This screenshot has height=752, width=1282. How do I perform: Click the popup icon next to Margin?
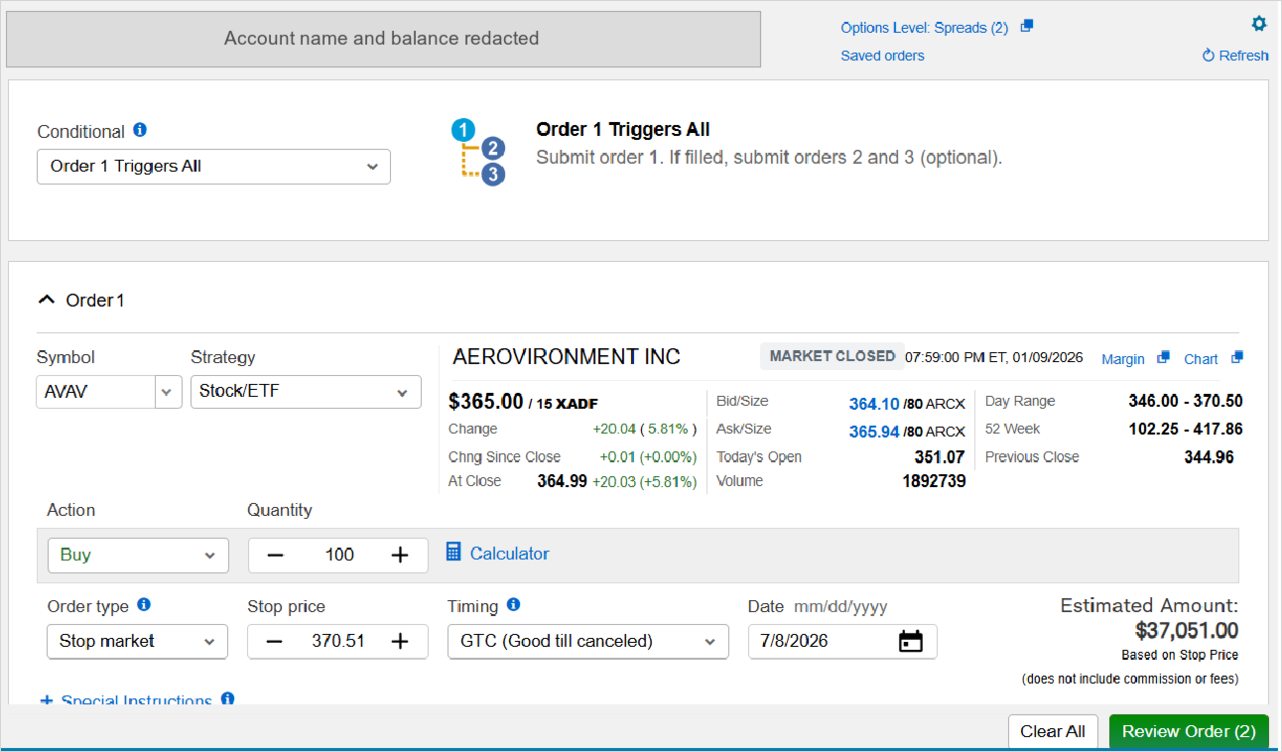coord(1163,358)
